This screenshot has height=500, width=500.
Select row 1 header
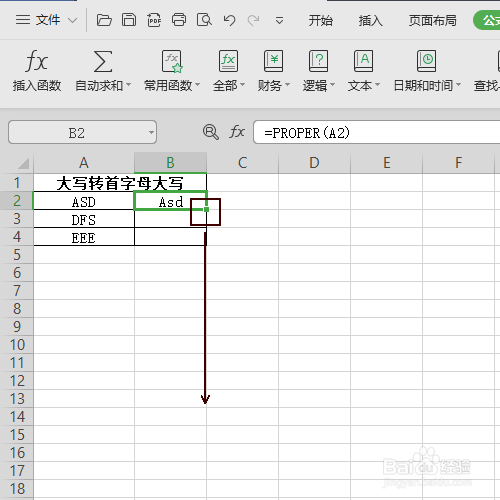point(17,183)
